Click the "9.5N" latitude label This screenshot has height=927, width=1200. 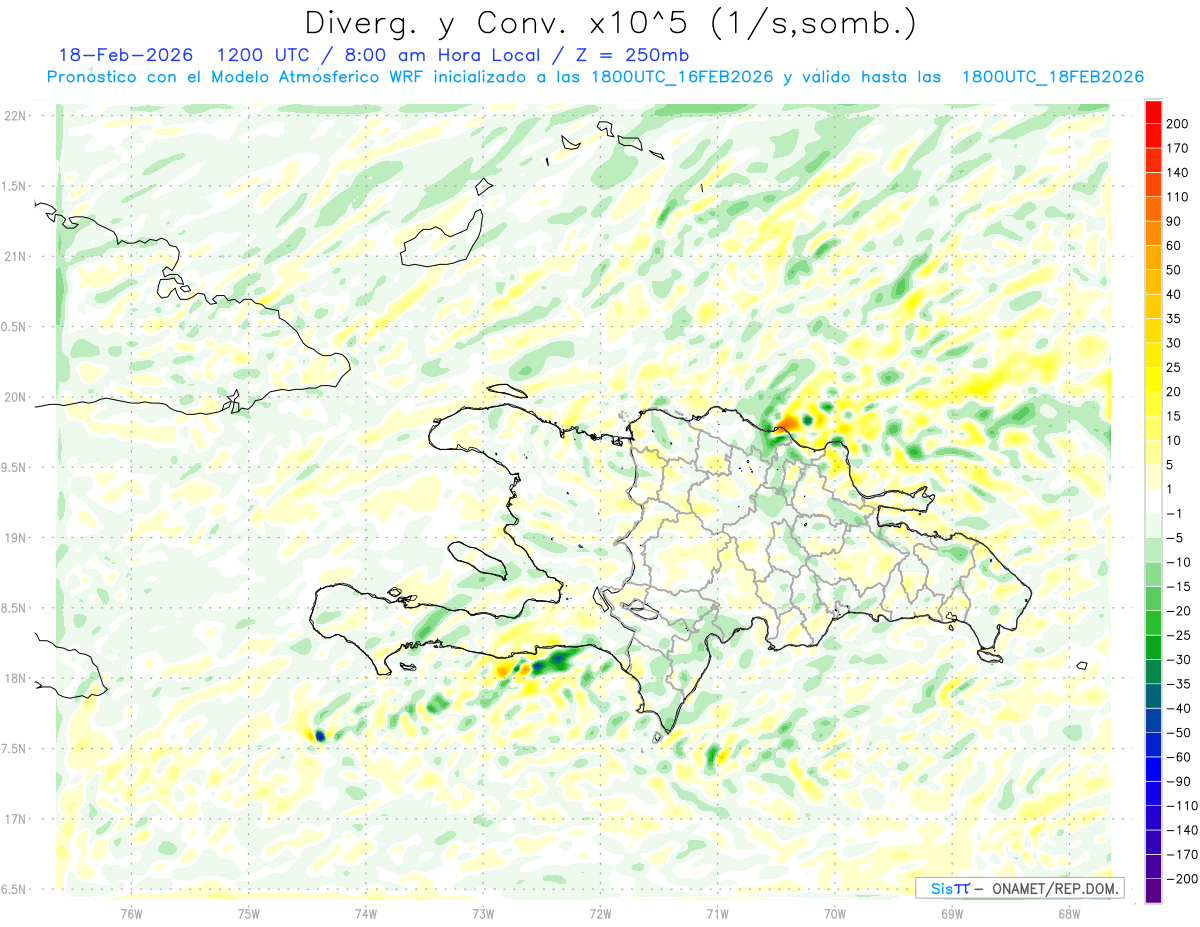click(15, 468)
